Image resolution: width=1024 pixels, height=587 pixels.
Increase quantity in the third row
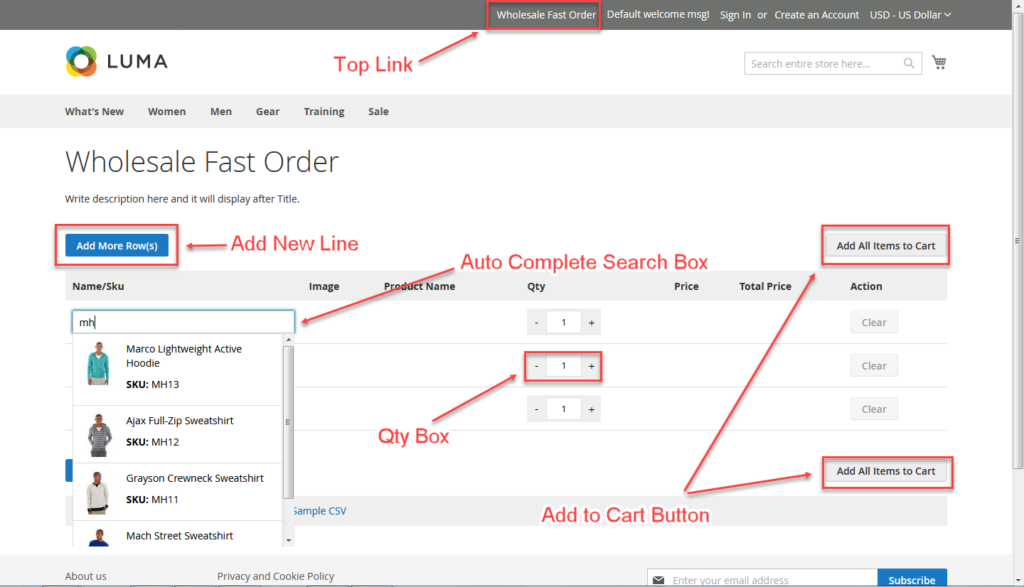click(x=591, y=409)
